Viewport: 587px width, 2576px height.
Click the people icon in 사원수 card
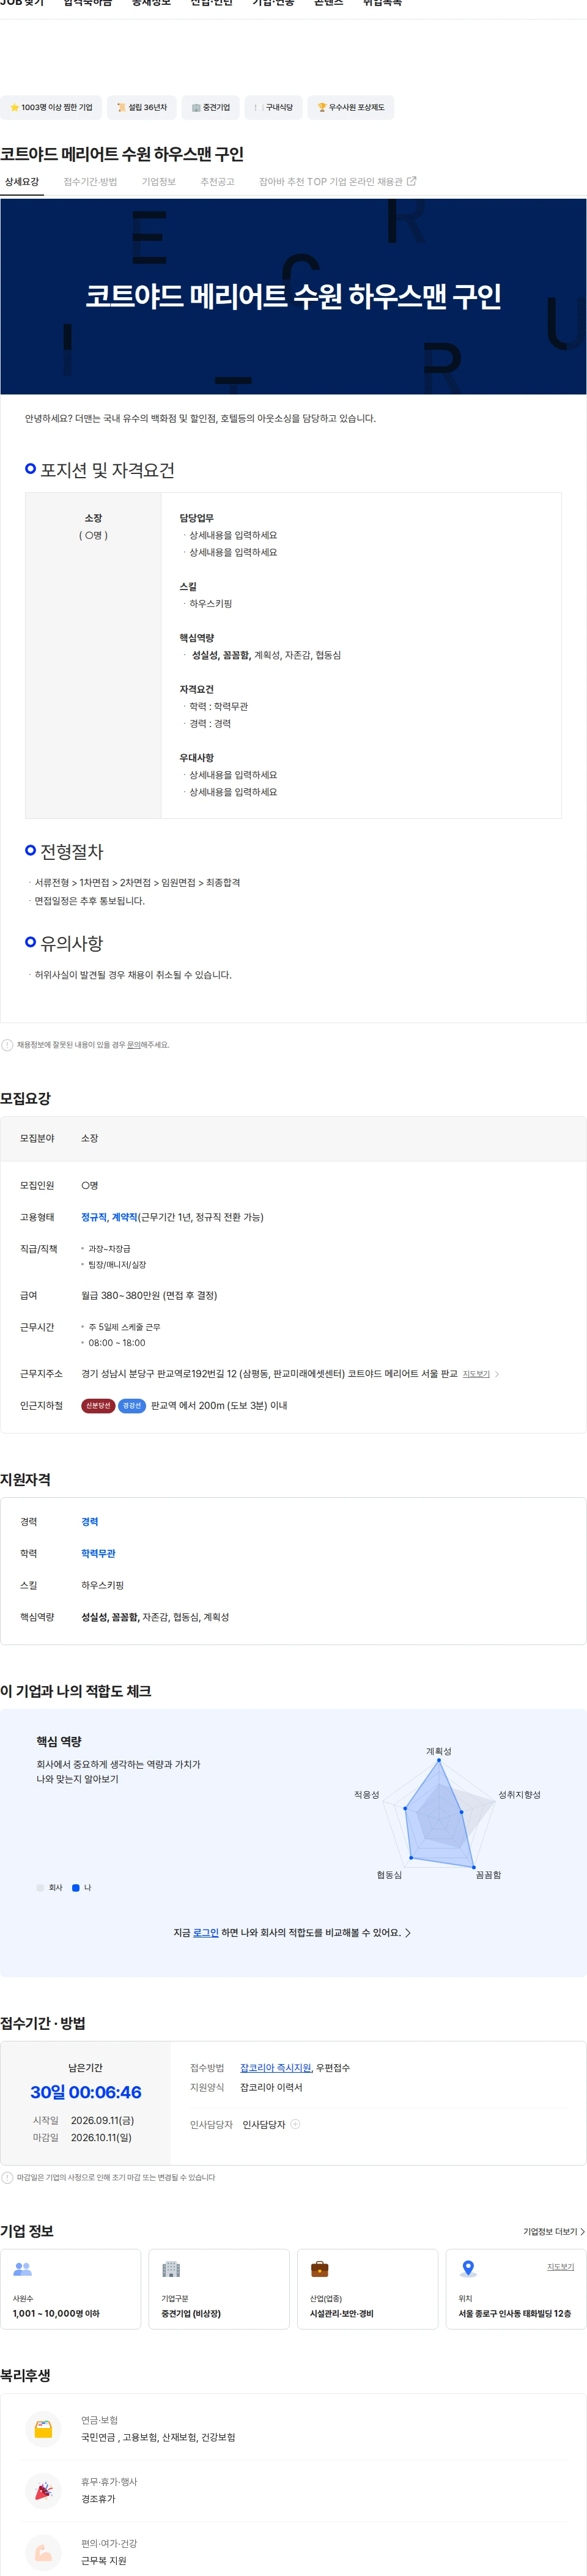[x=22, y=2269]
